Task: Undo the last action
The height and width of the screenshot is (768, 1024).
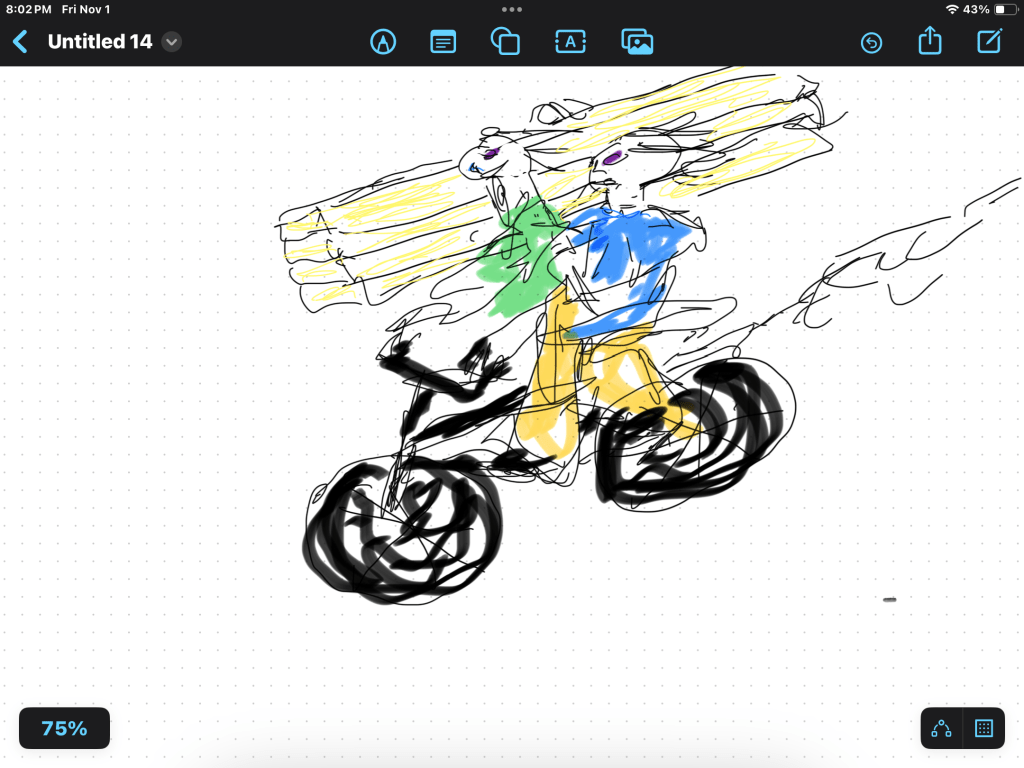Action: point(871,42)
